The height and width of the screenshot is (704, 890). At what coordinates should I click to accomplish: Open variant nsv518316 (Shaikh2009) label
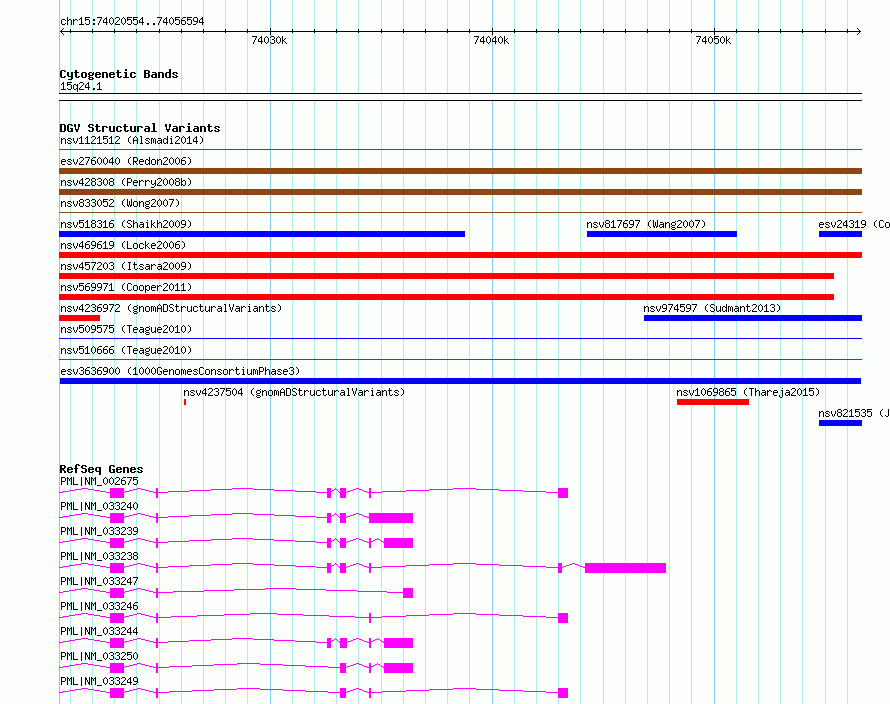coord(126,224)
